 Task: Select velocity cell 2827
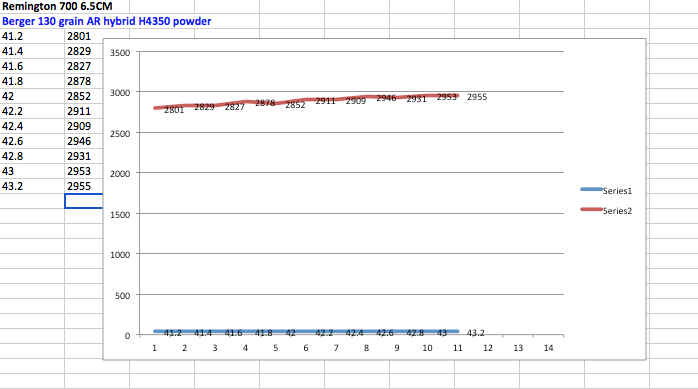click(x=84, y=66)
